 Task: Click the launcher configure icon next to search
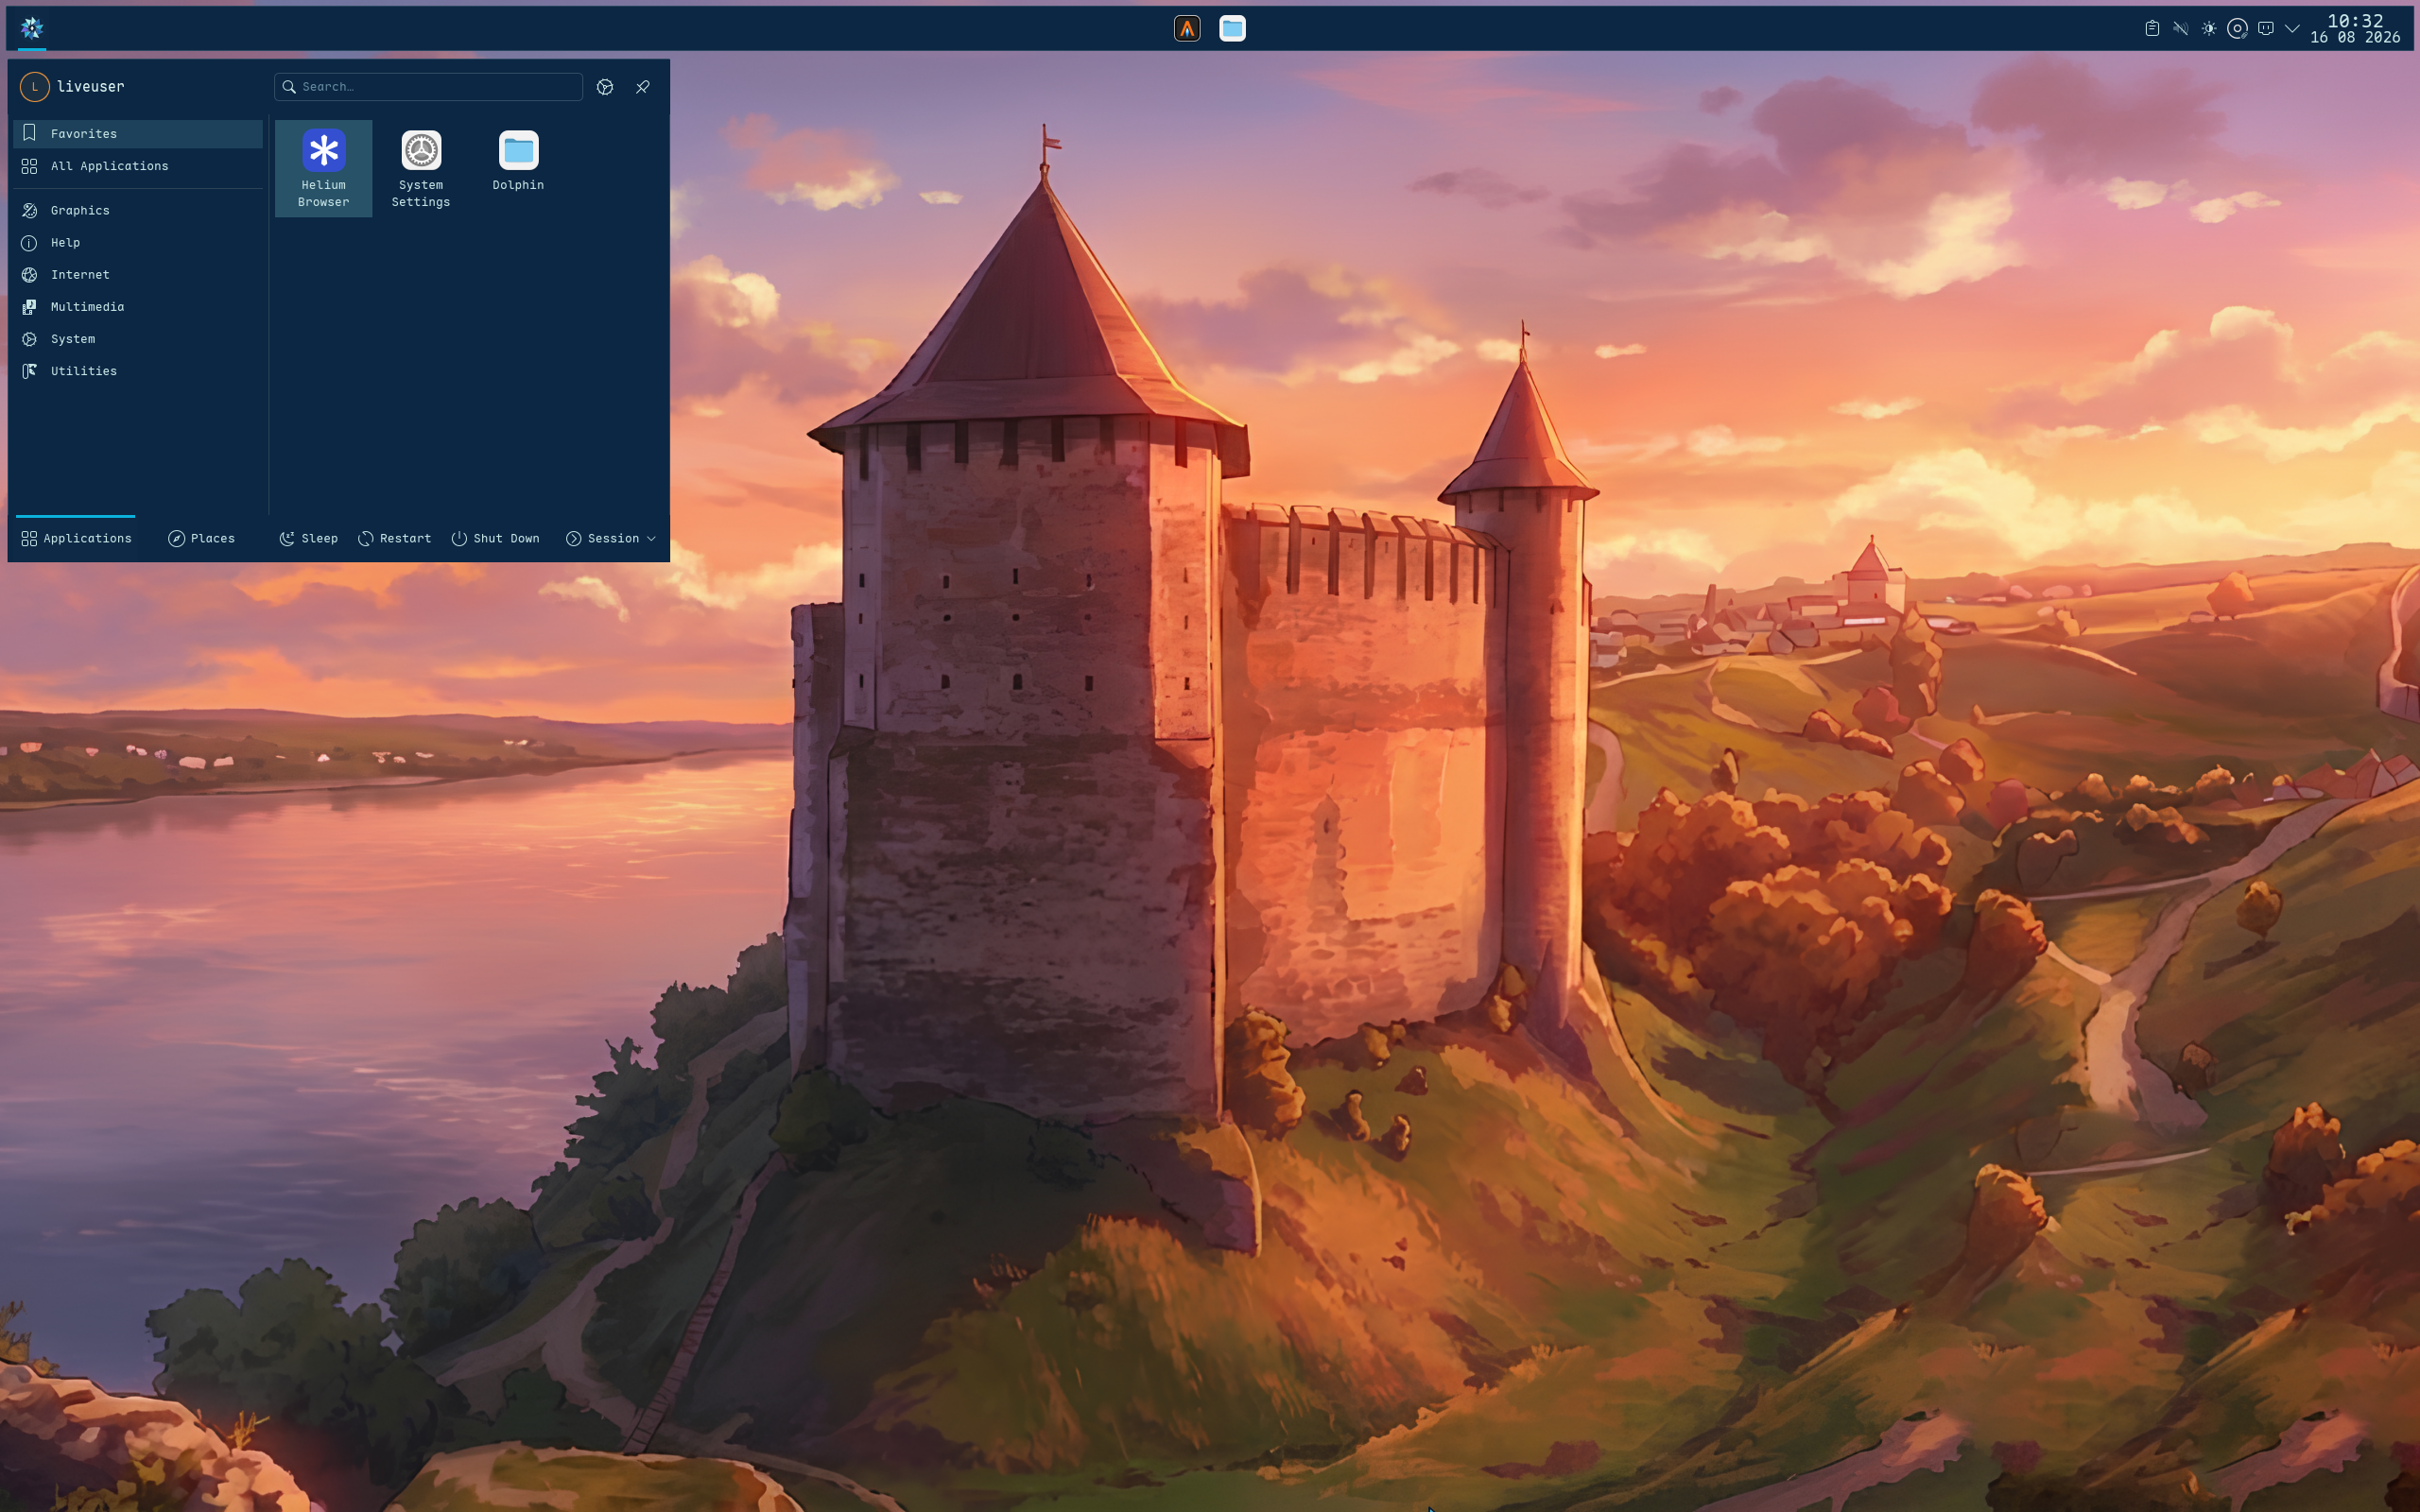point(605,87)
